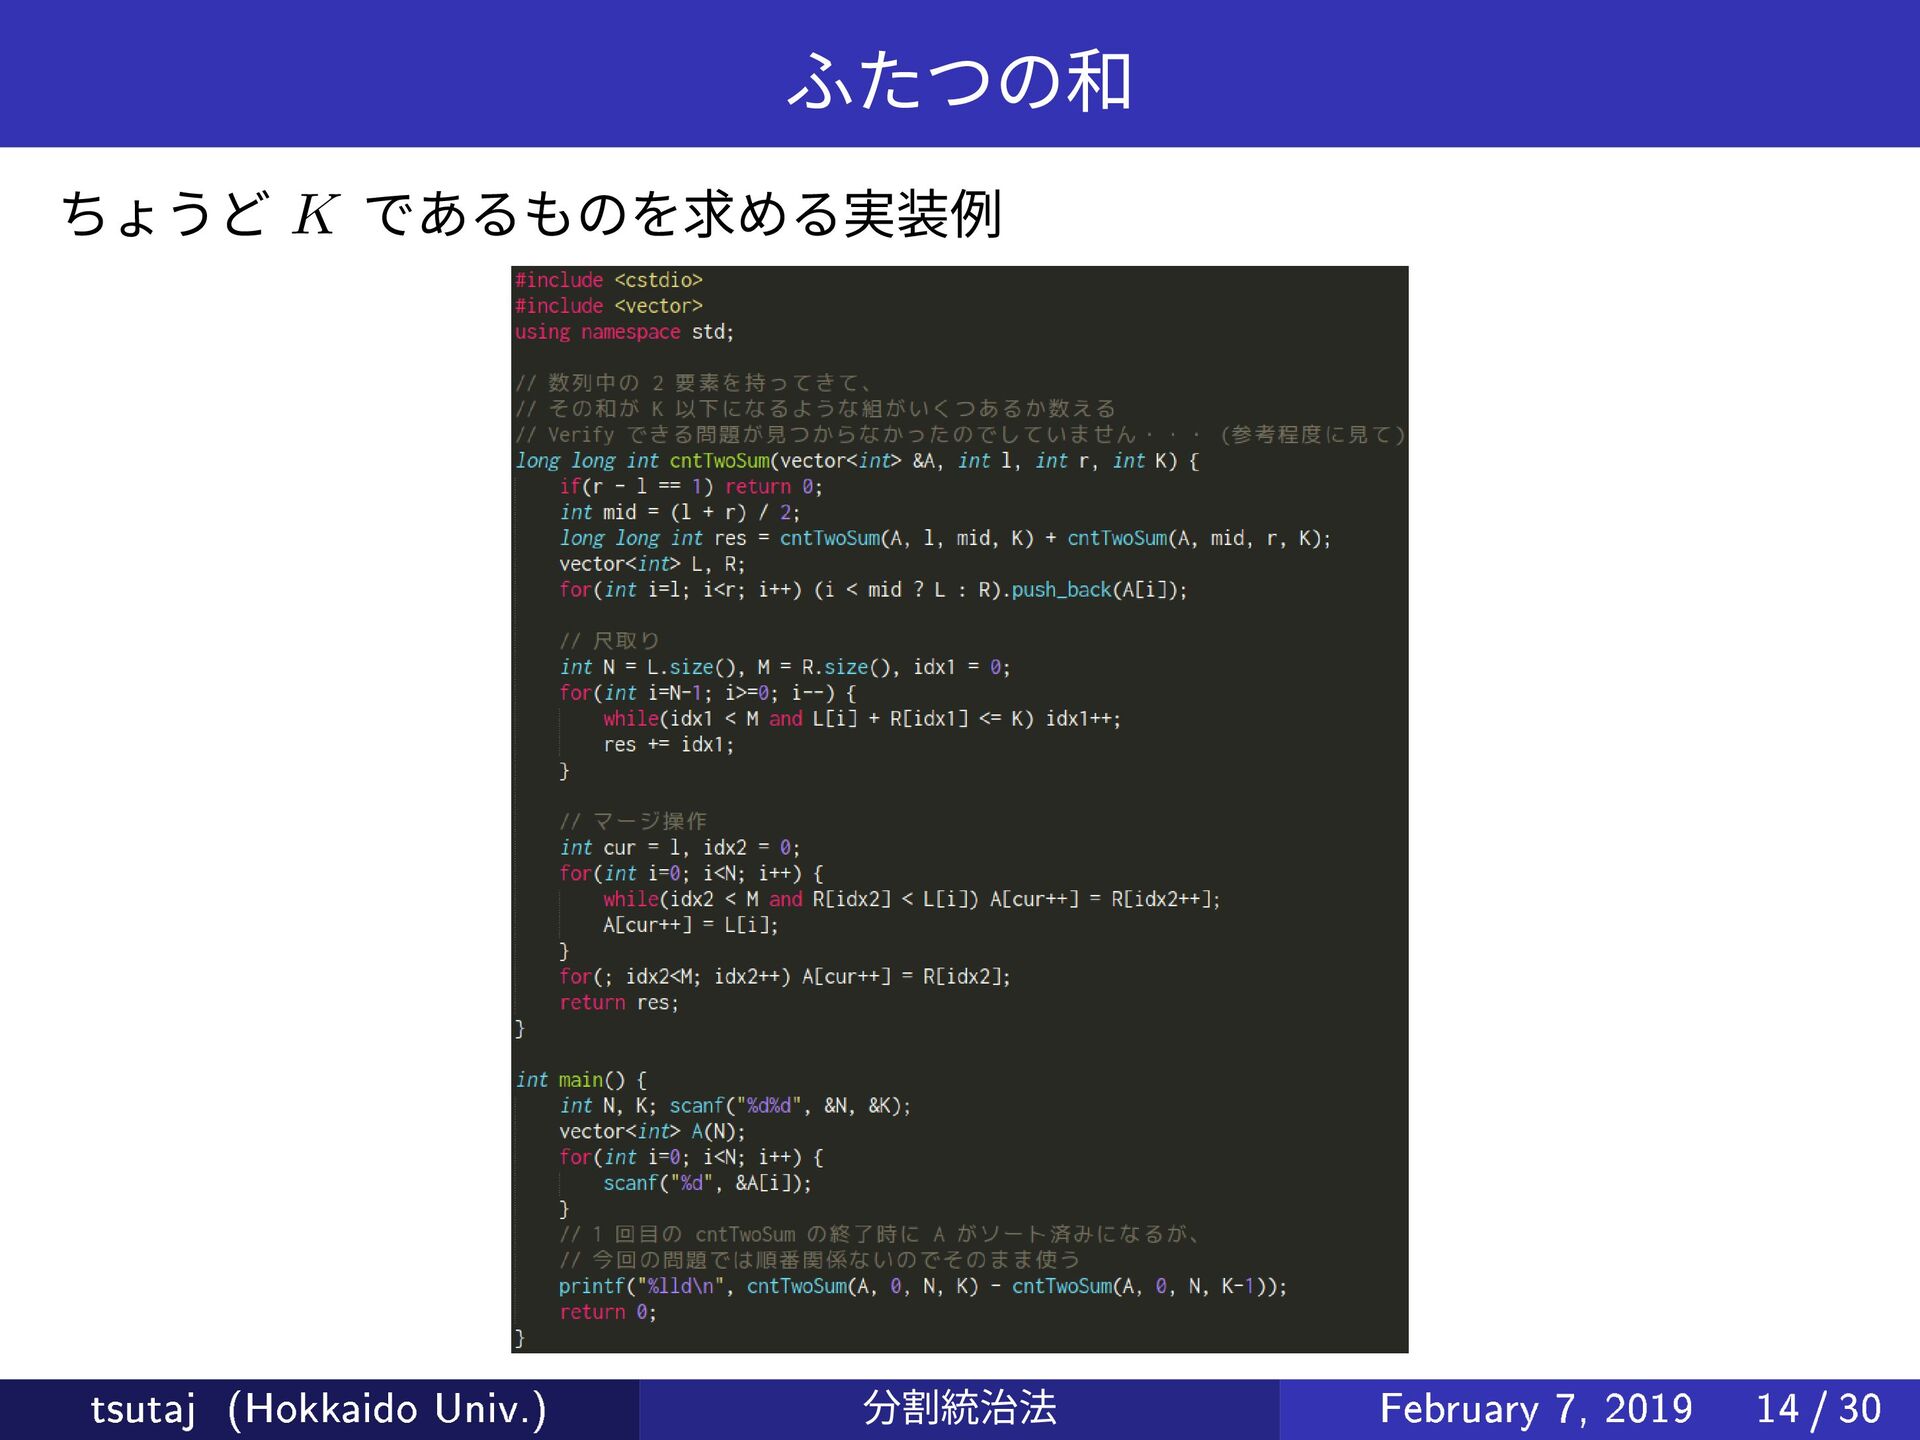This screenshot has height=1440, width=1920.
Task: Click the int mid assignment line
Action: point(679,513)
